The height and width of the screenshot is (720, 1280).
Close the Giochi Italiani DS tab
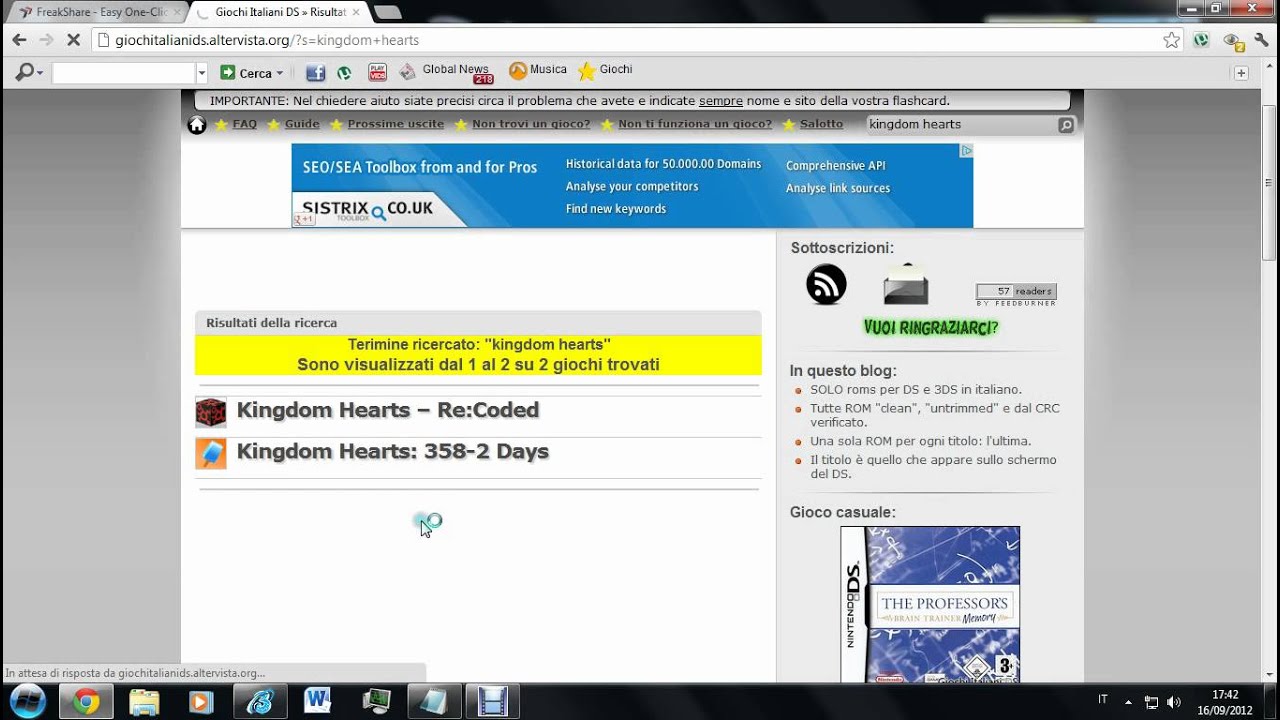tap(355, 12)
